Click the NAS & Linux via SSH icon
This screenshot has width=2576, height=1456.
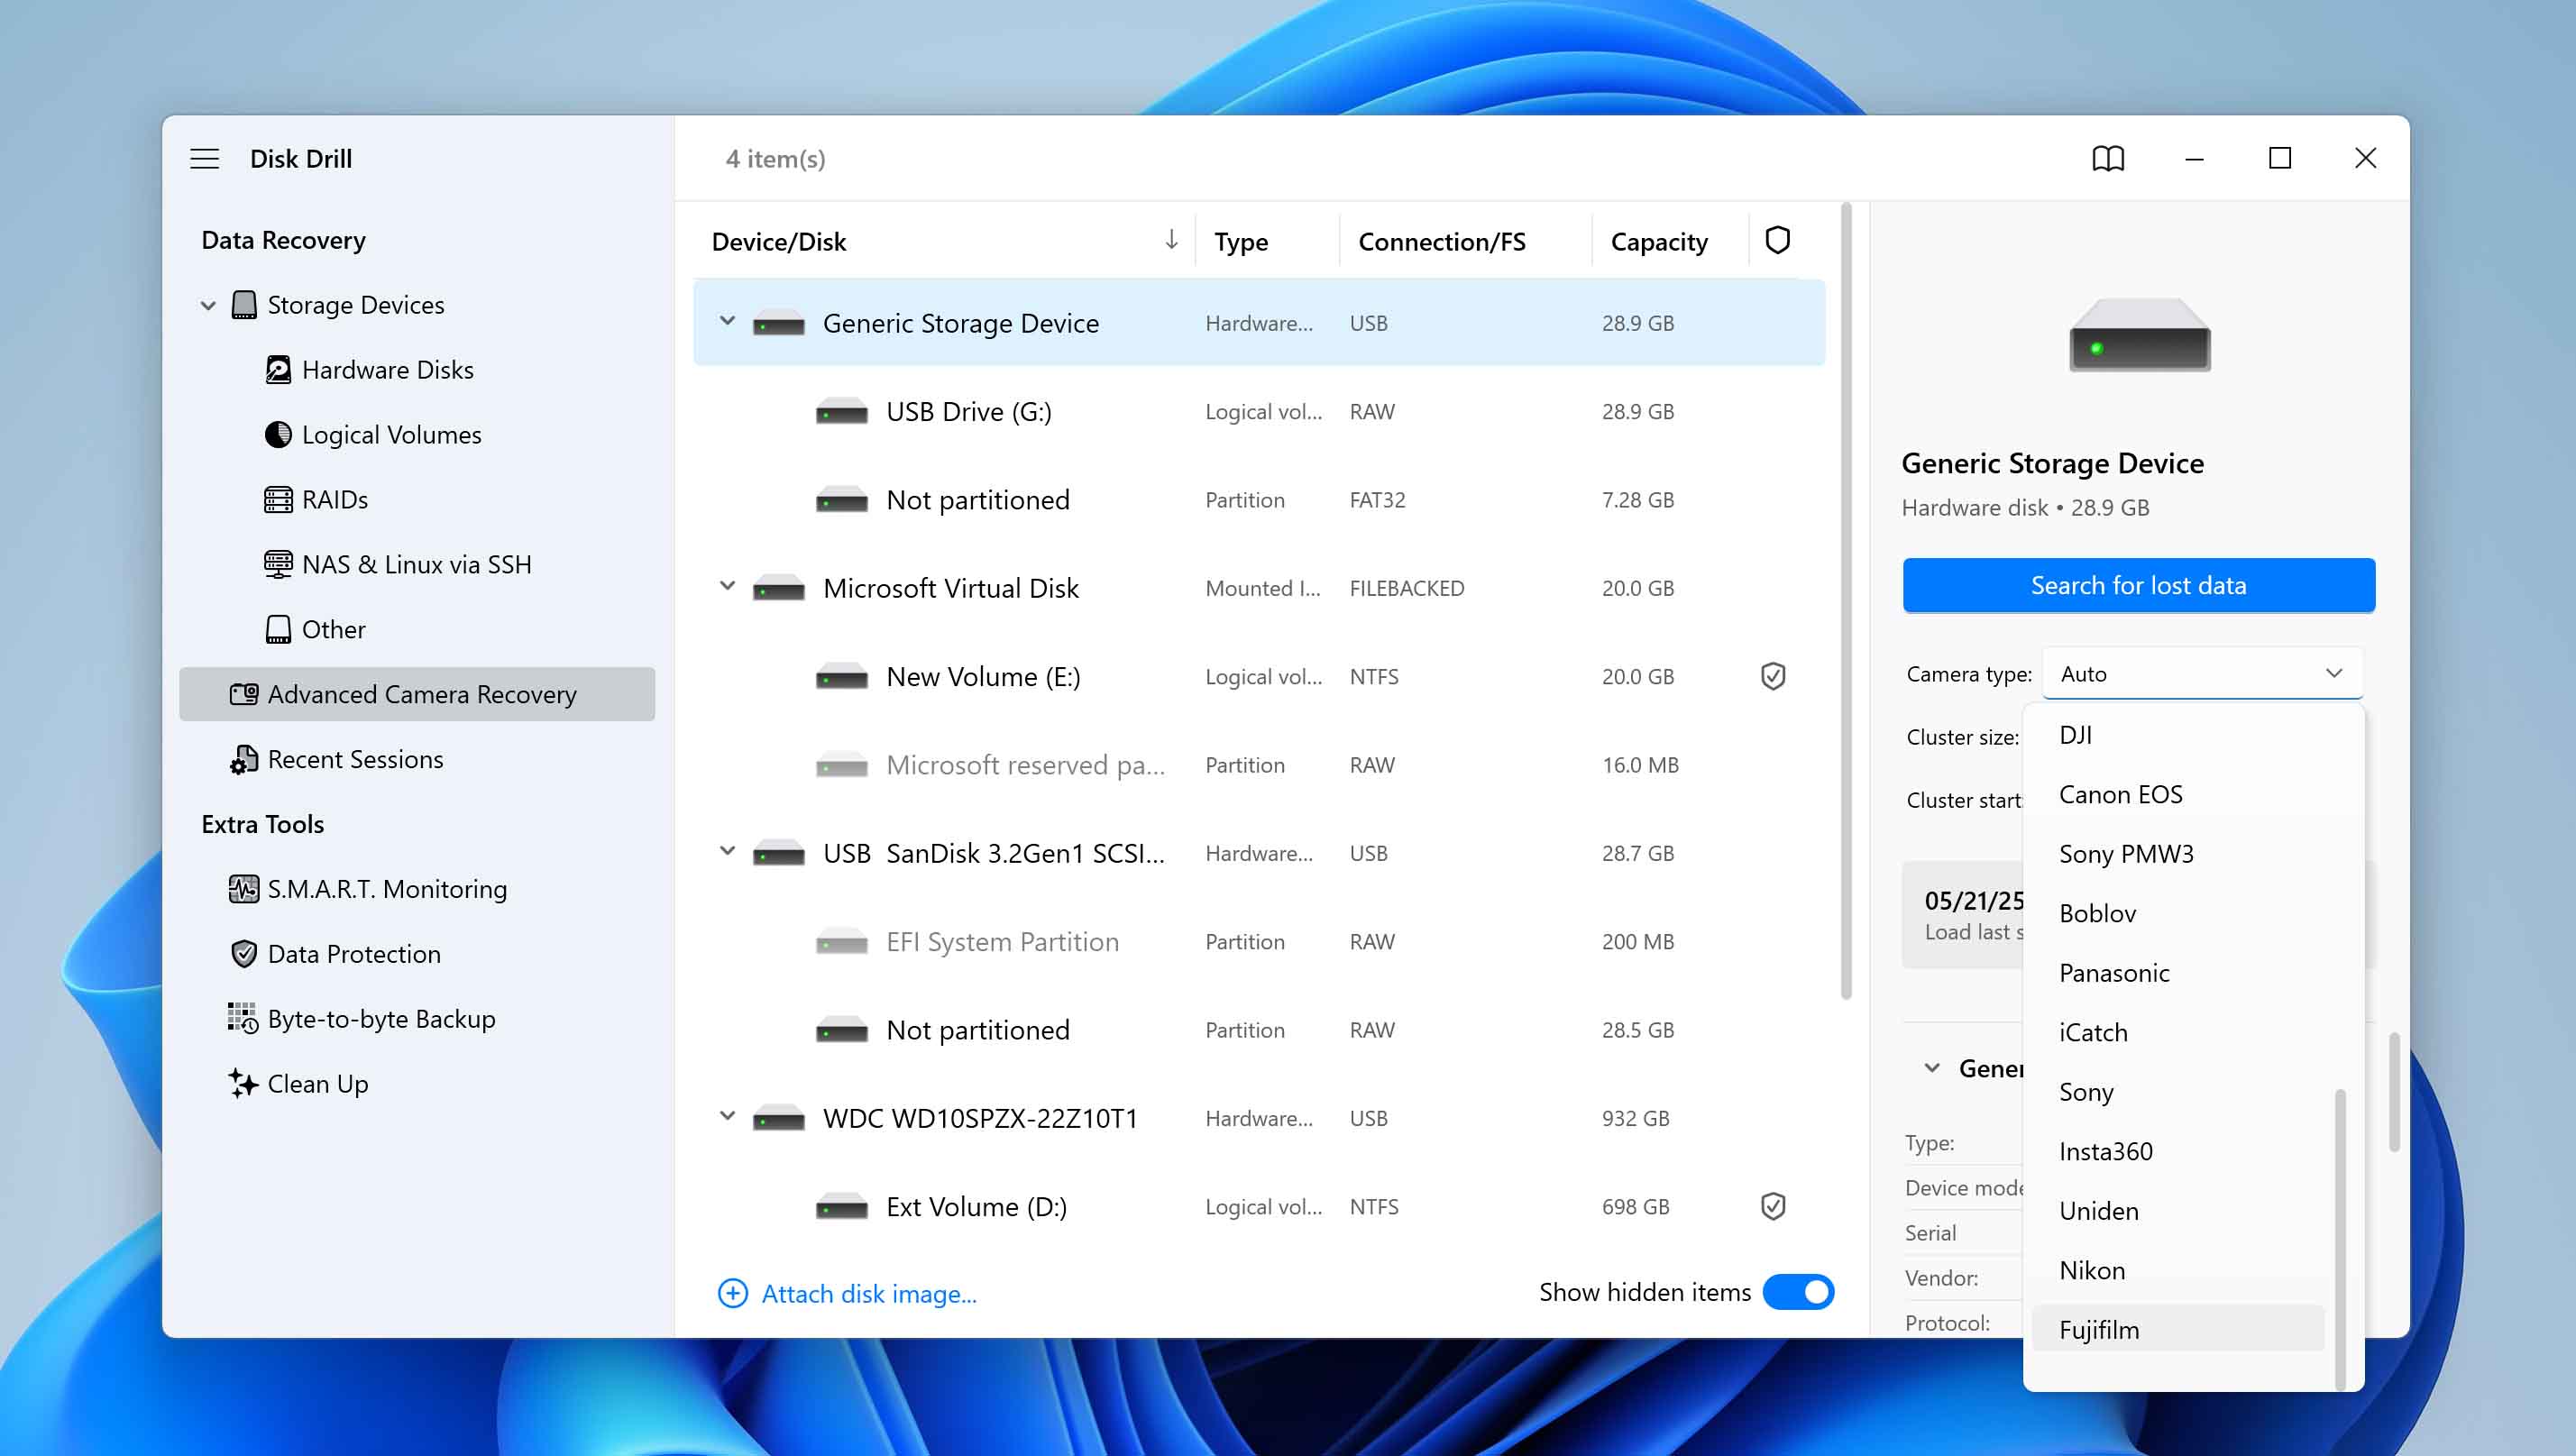278,564
